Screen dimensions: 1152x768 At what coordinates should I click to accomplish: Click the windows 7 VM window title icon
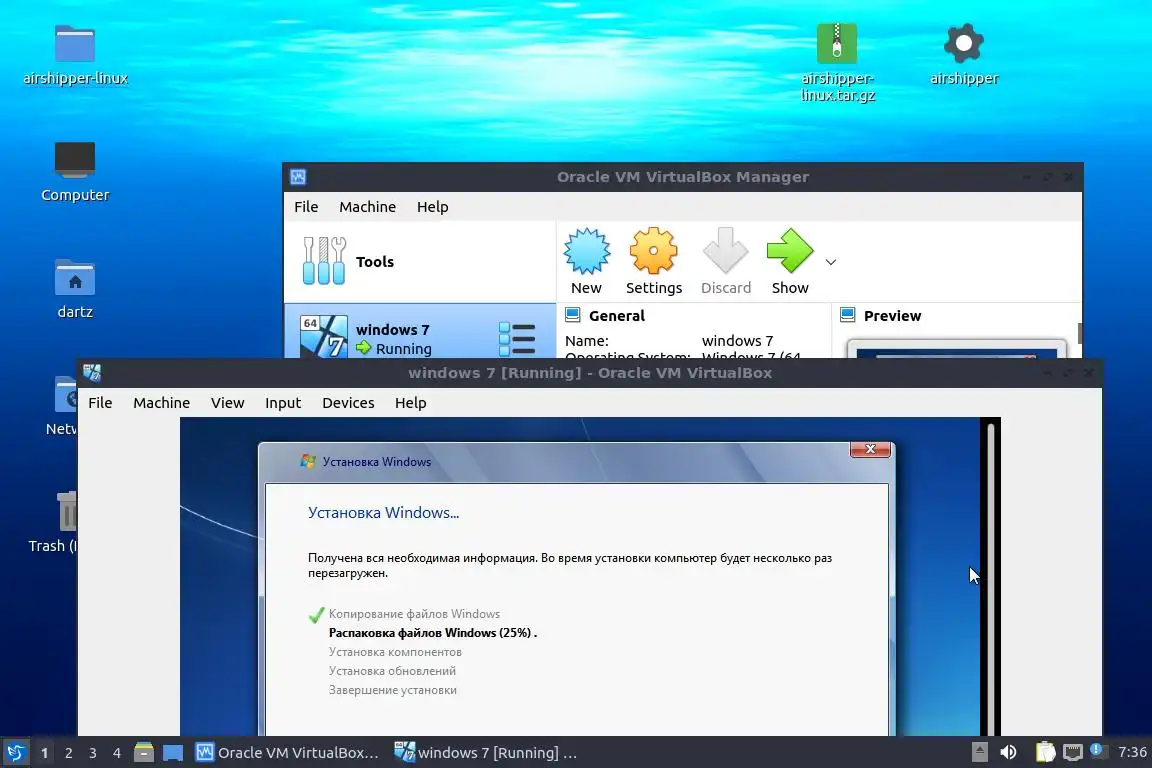coord(92,373)
